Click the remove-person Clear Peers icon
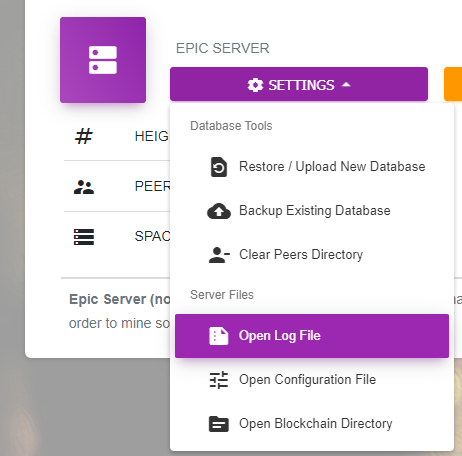This screenshot has height=456, width=462. click(219, 255)
